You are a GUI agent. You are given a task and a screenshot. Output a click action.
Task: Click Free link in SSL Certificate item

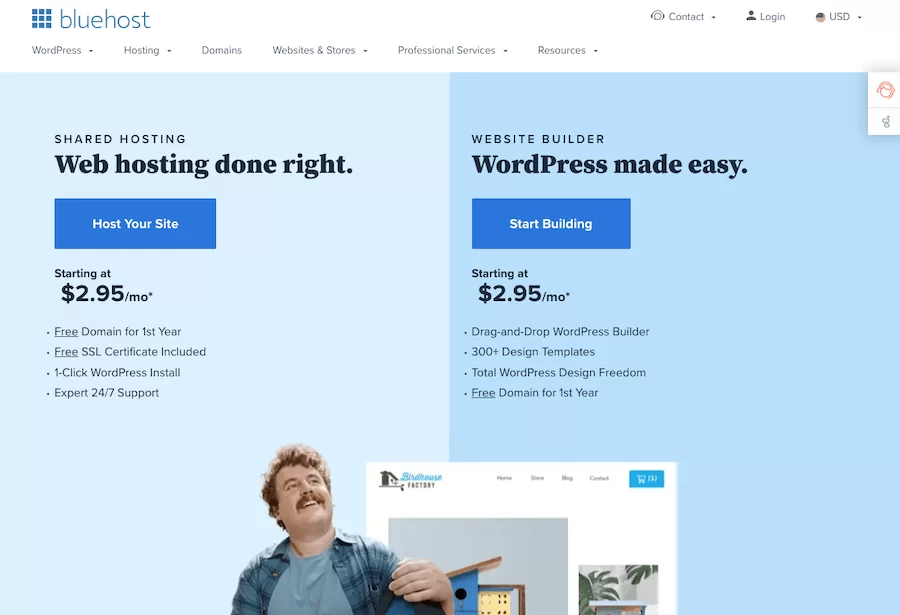tap(66, 352)
